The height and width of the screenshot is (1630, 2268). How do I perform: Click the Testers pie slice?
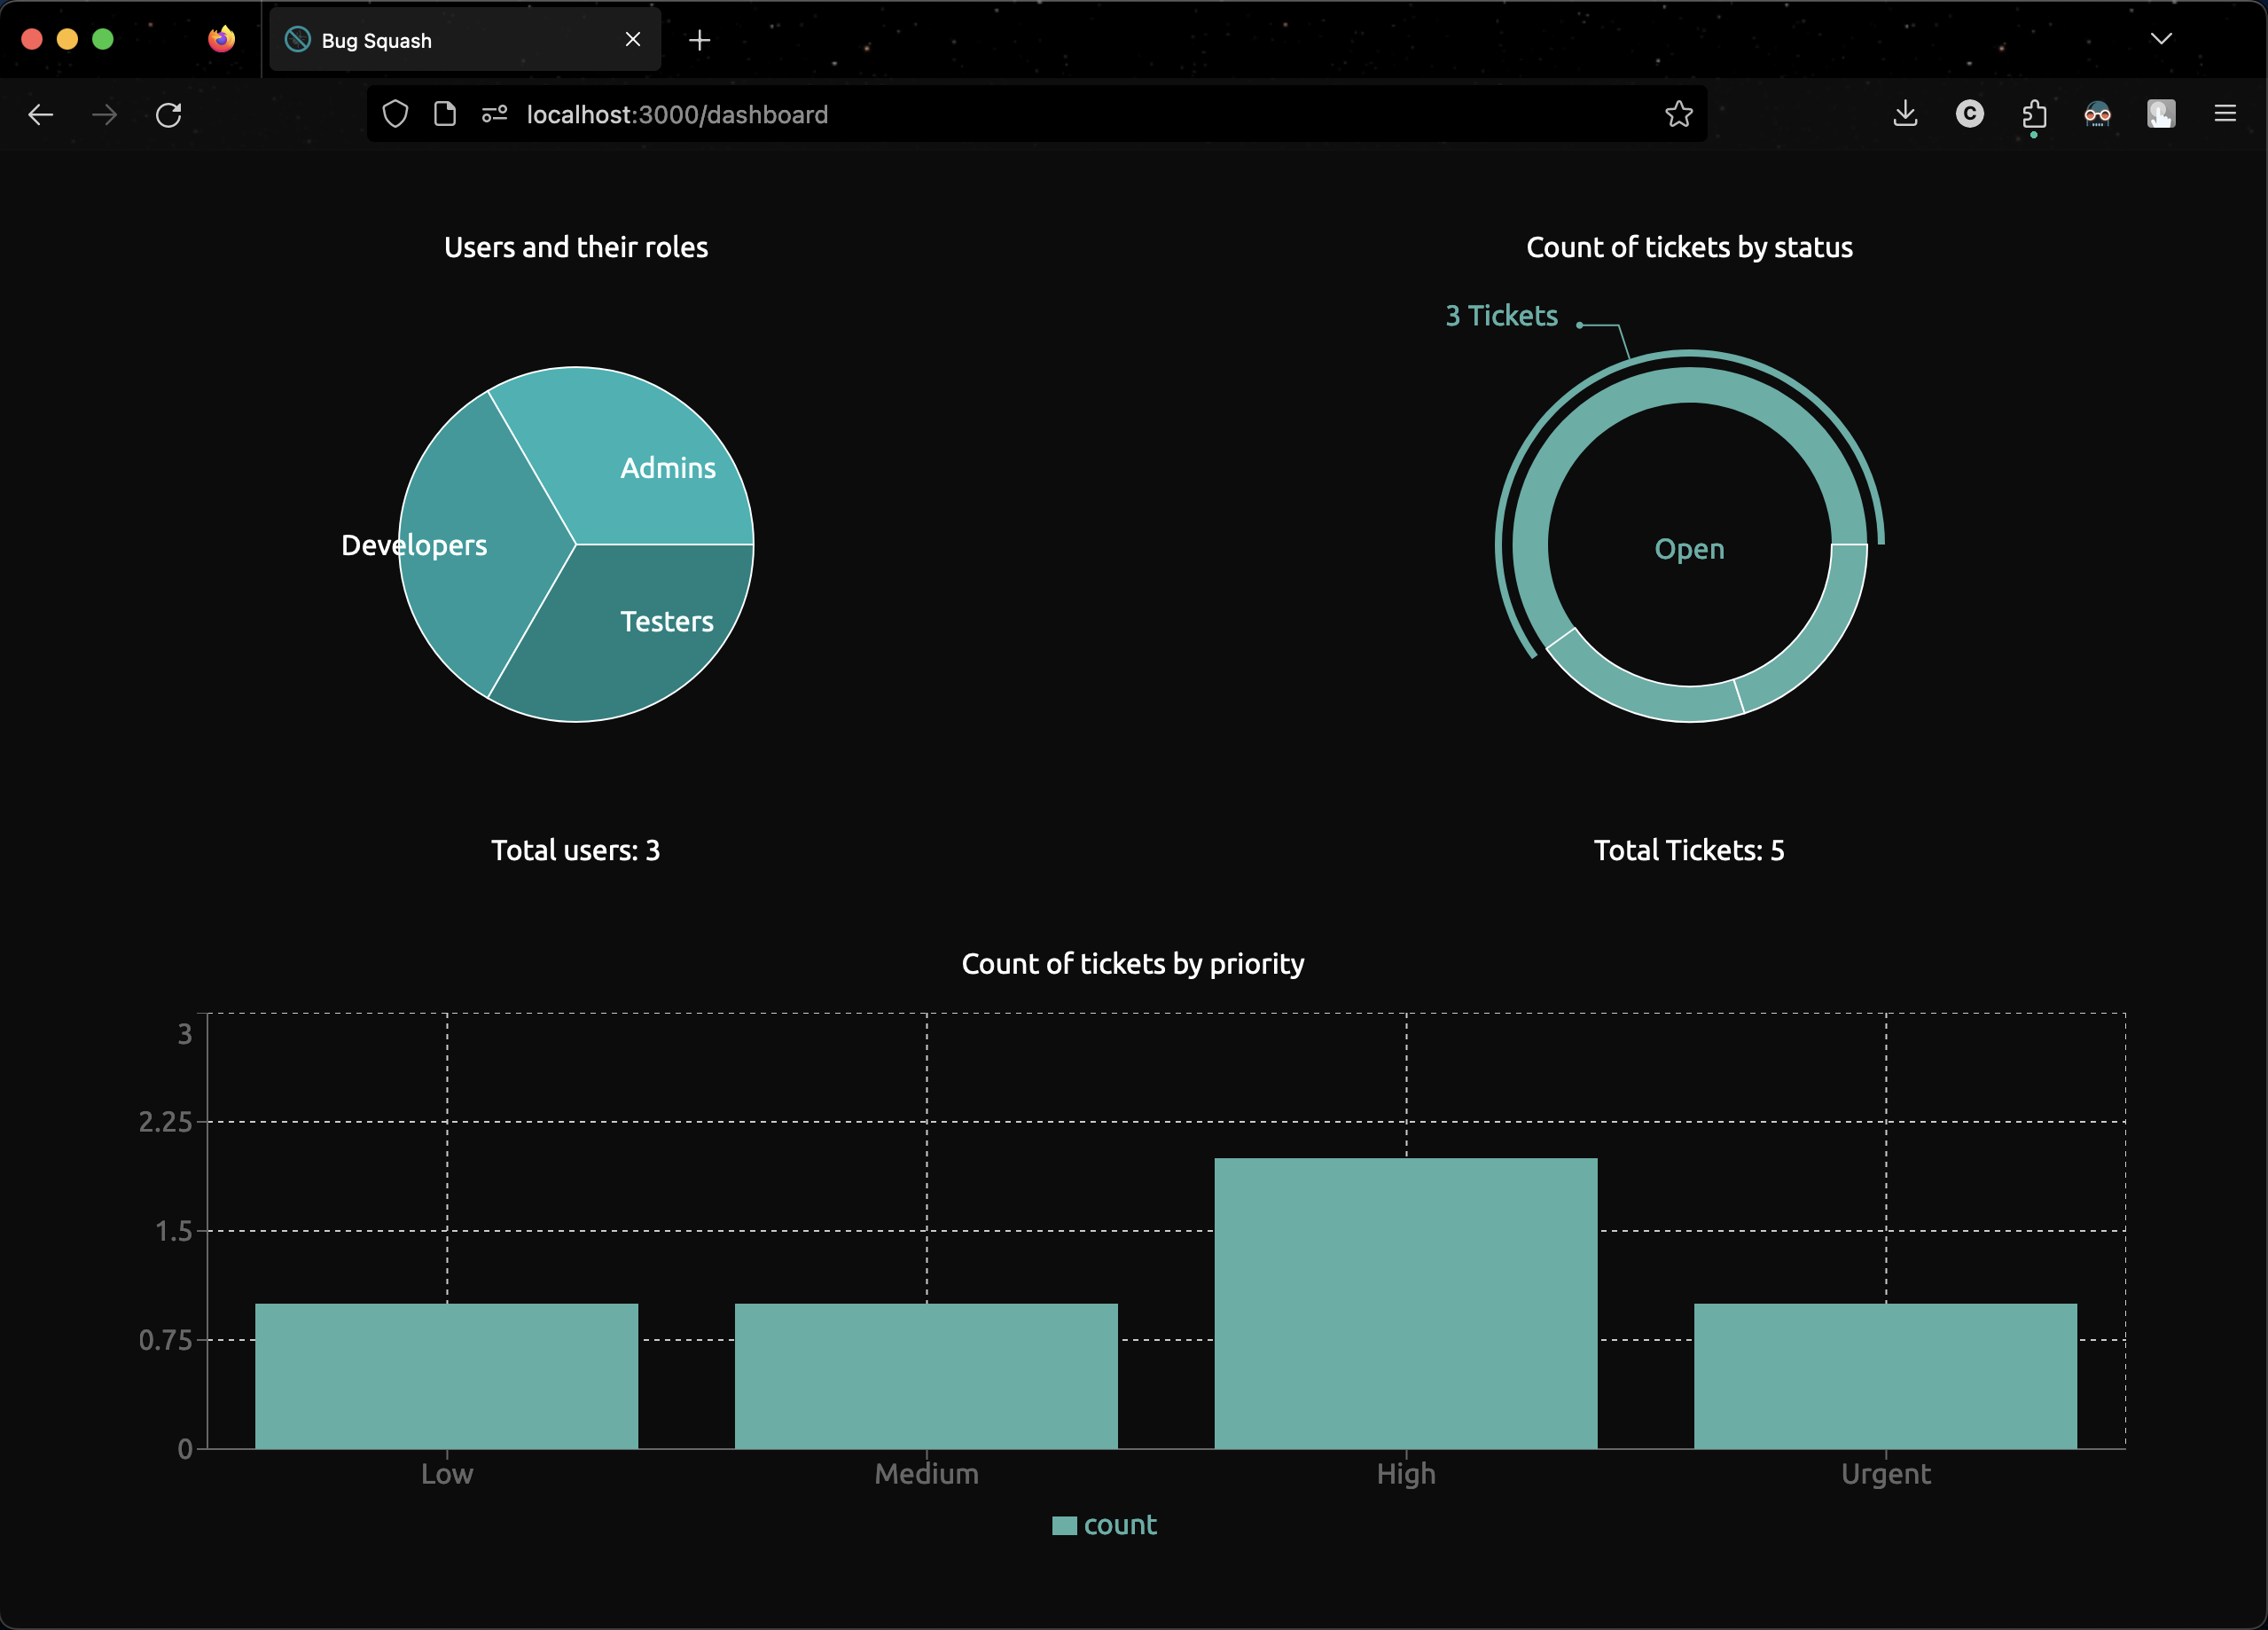coord(640,635)
